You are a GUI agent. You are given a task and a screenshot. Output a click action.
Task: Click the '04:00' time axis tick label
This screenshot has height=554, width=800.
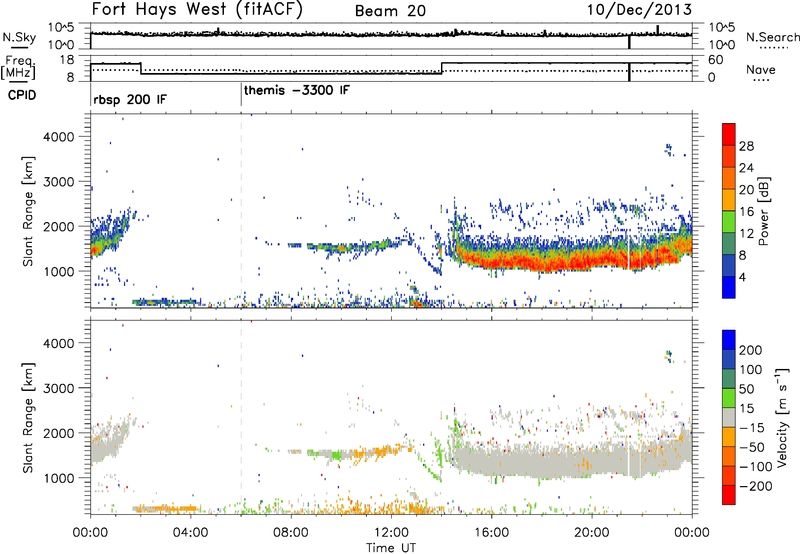[190, 533]
